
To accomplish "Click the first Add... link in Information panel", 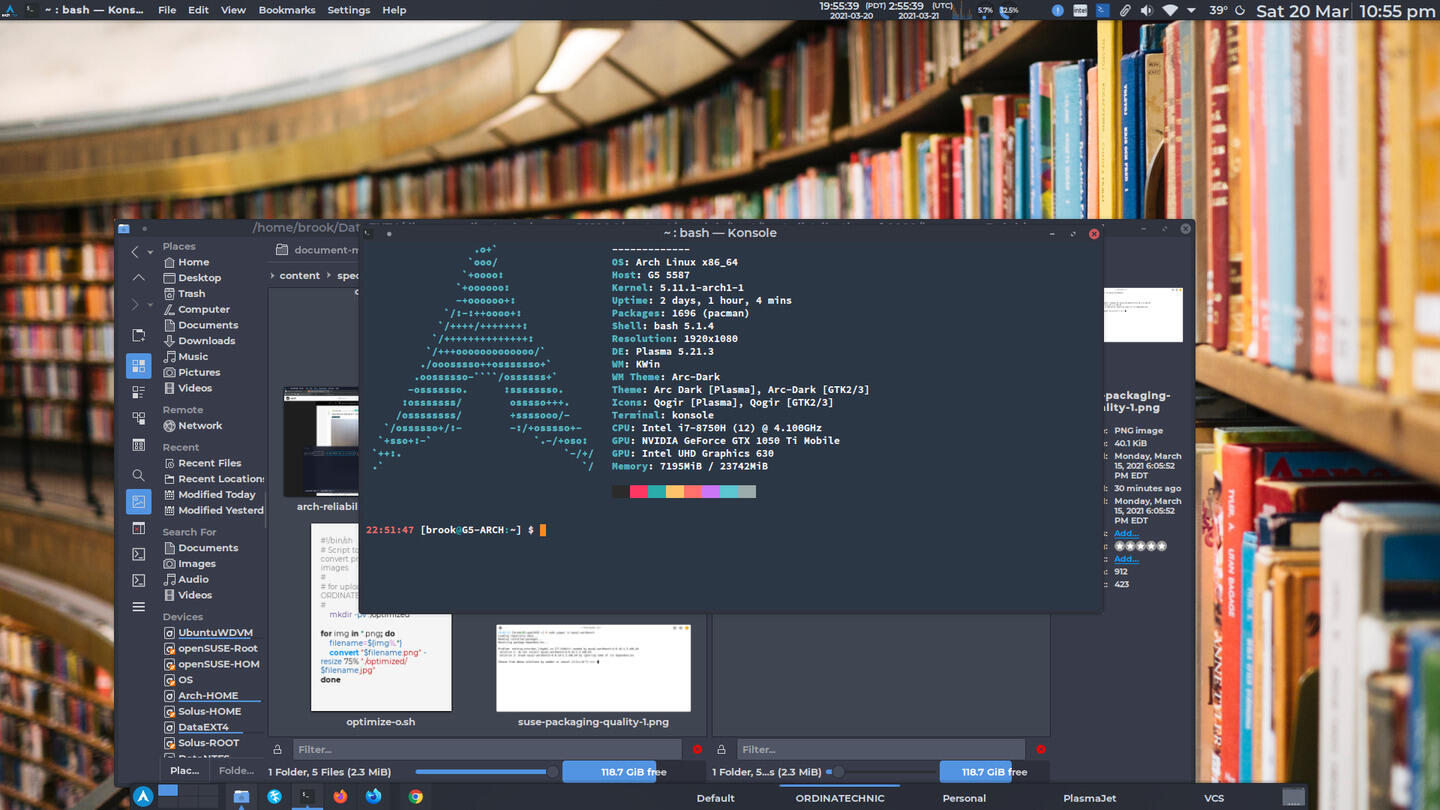I will 1126,533.
